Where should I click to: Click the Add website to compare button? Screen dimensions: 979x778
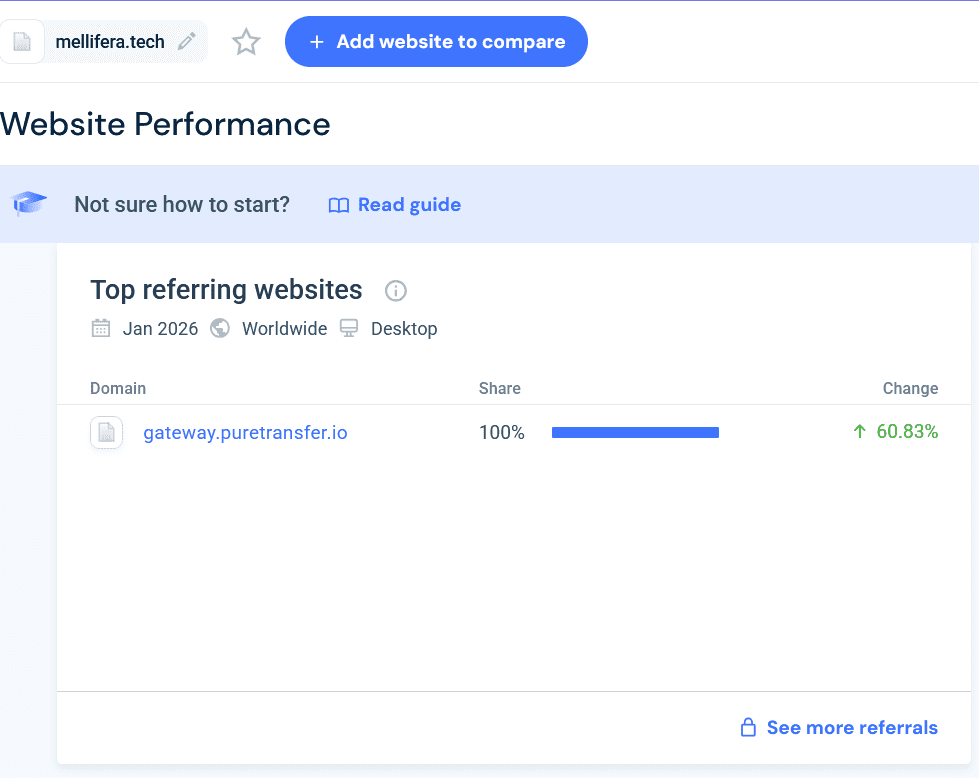436,41
